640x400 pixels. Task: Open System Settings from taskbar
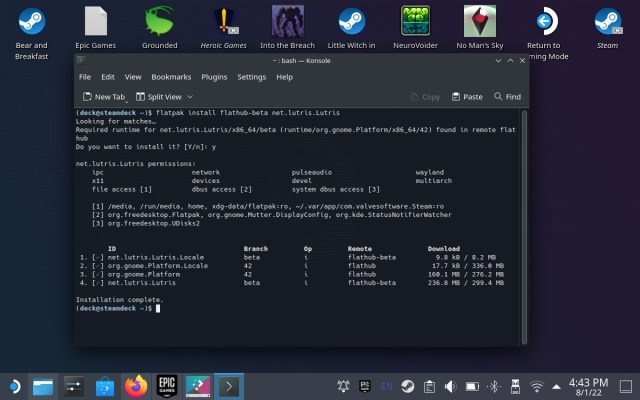click(x=74, y=386)
